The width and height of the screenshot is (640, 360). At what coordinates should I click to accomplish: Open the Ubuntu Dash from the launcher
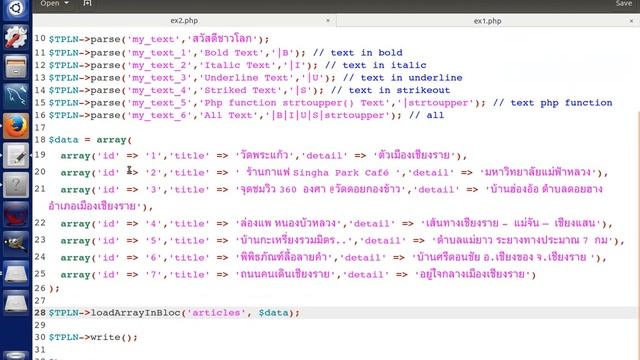tap(16, 8)
